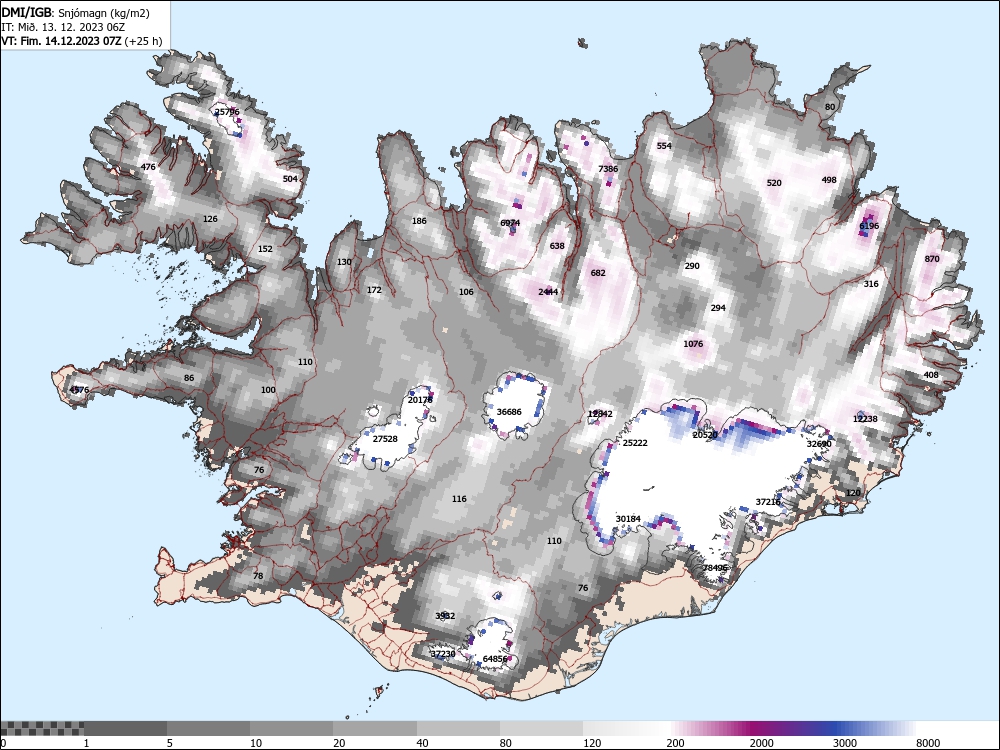Click the map value 12342

(600, 414)
